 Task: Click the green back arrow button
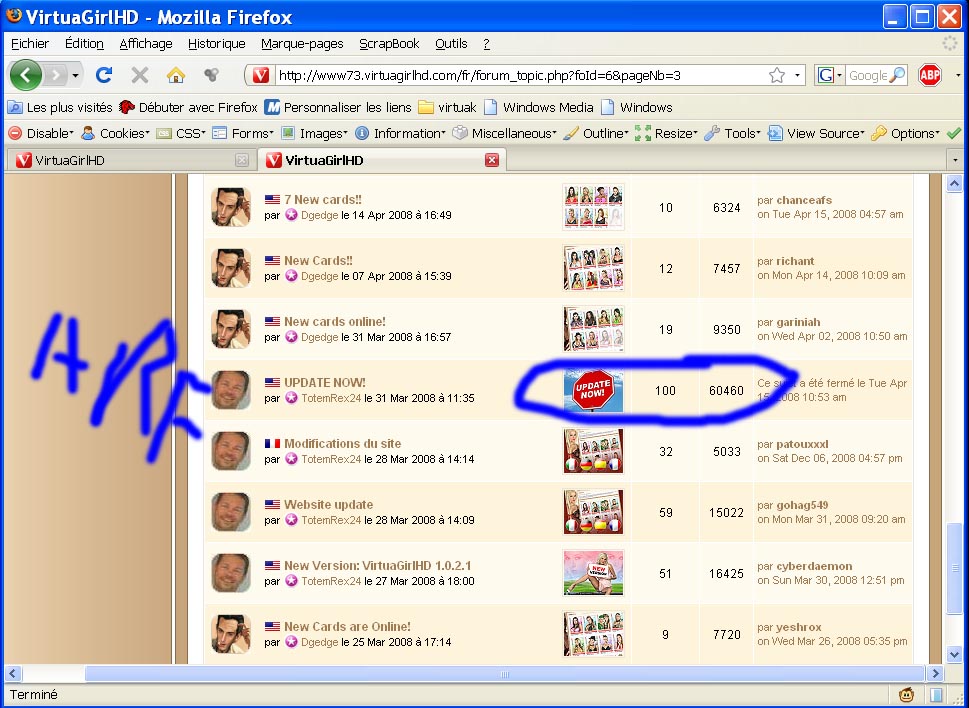tap(26, 75)
